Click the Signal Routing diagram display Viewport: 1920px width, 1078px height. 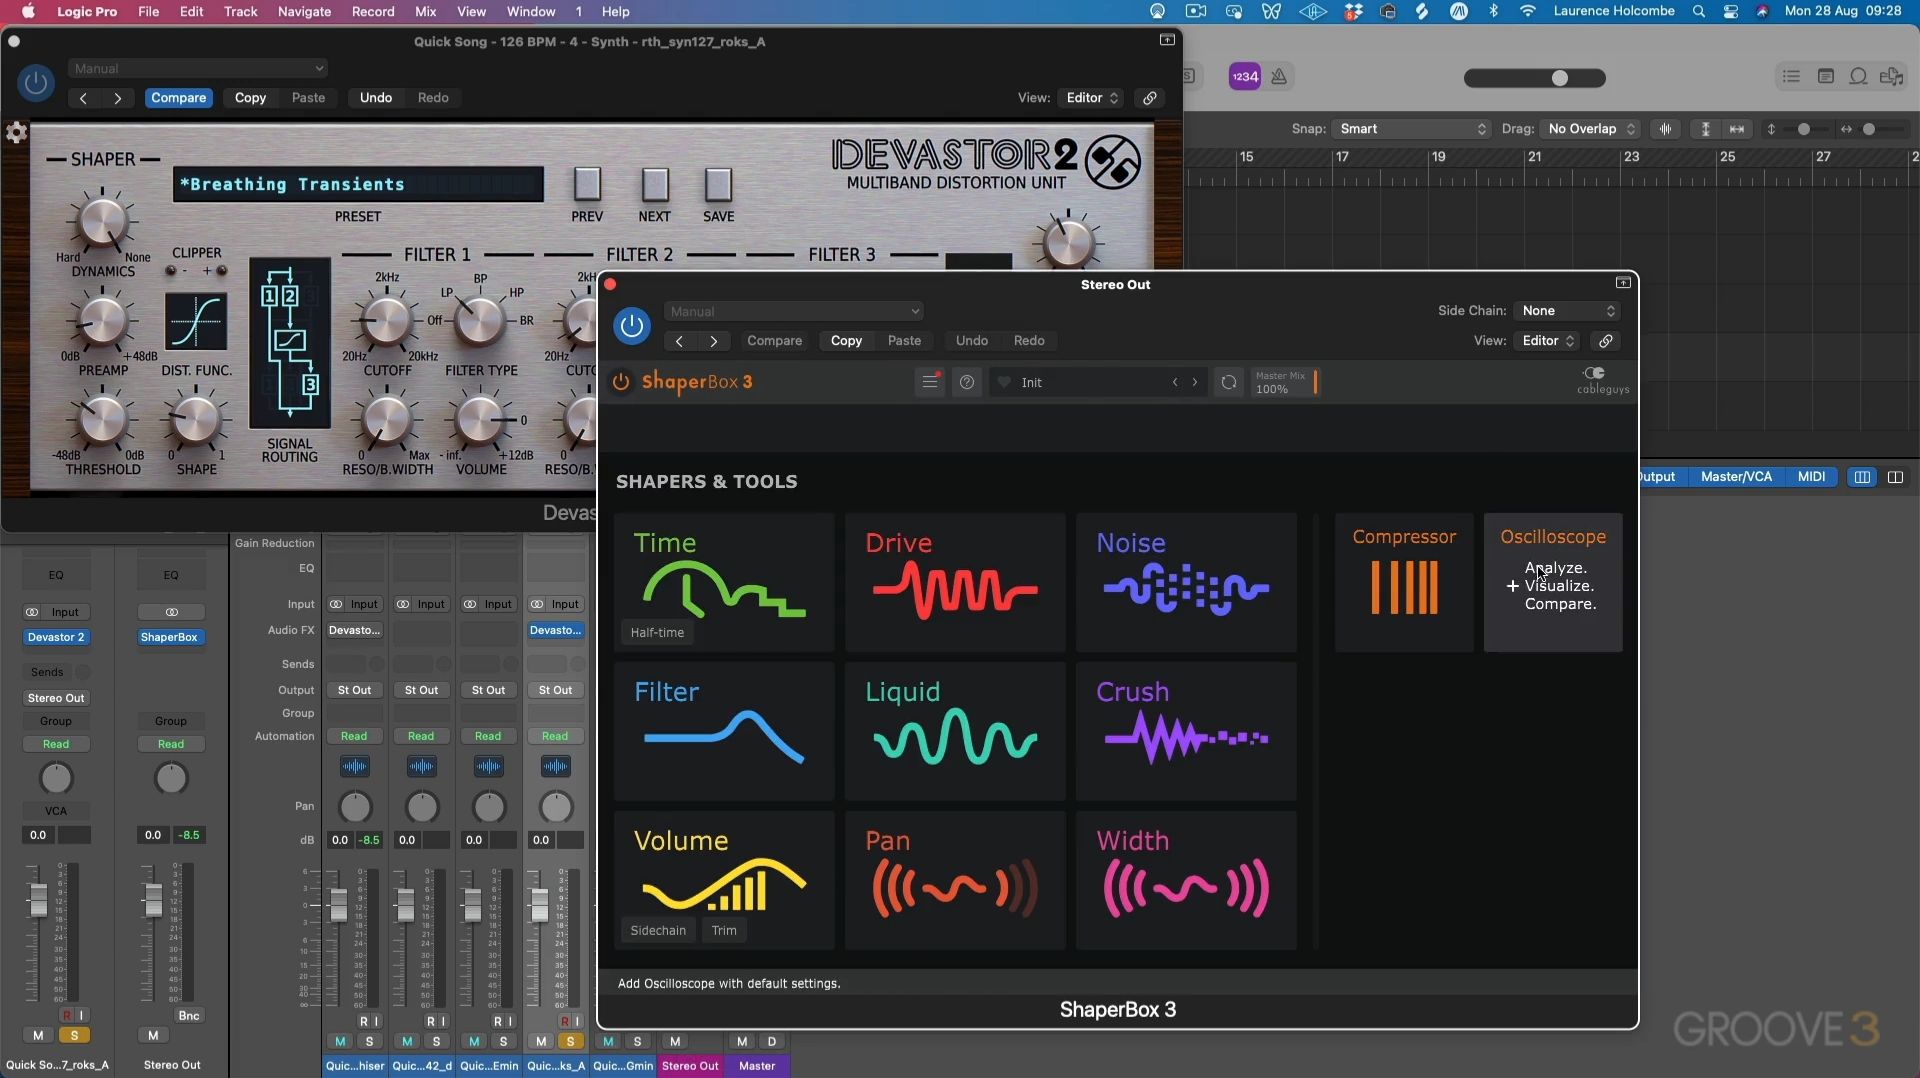coord(289,343)
